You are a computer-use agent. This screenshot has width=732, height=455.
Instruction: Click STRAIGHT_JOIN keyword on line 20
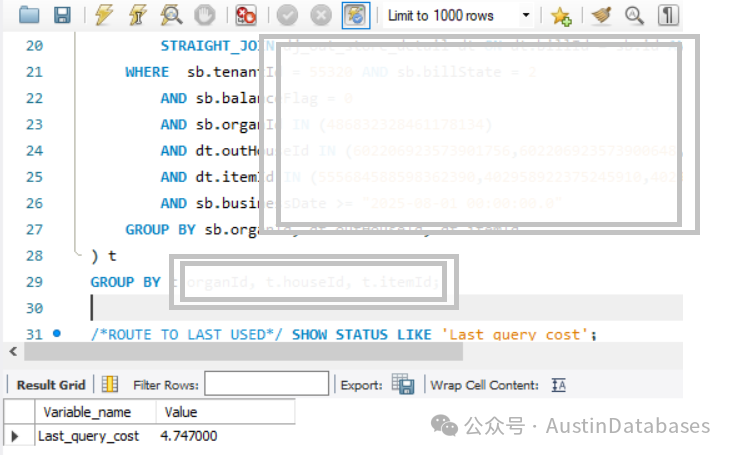tap(218, 46)
